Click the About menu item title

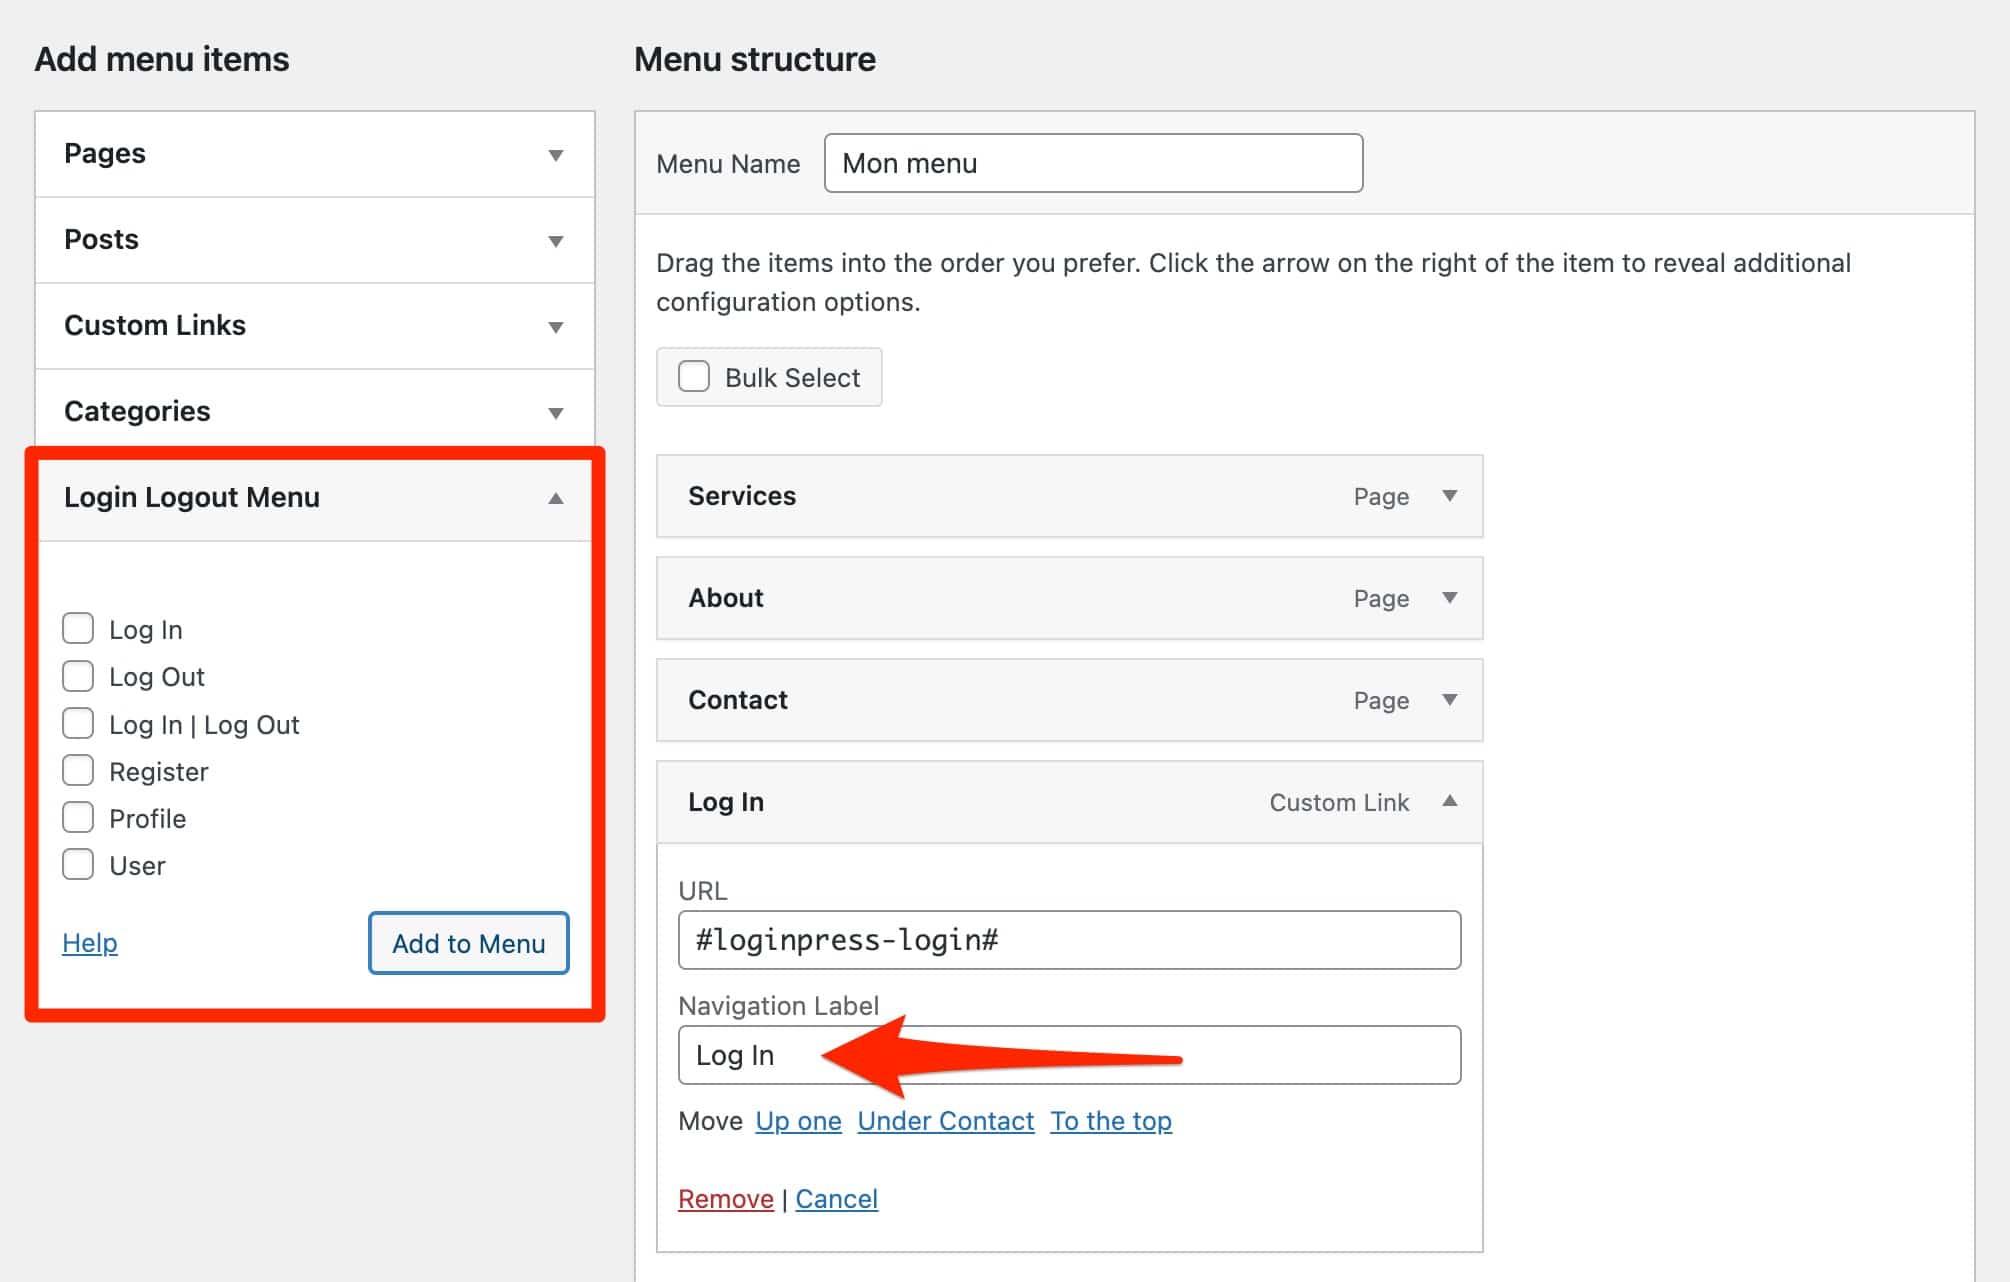[726, 598]
